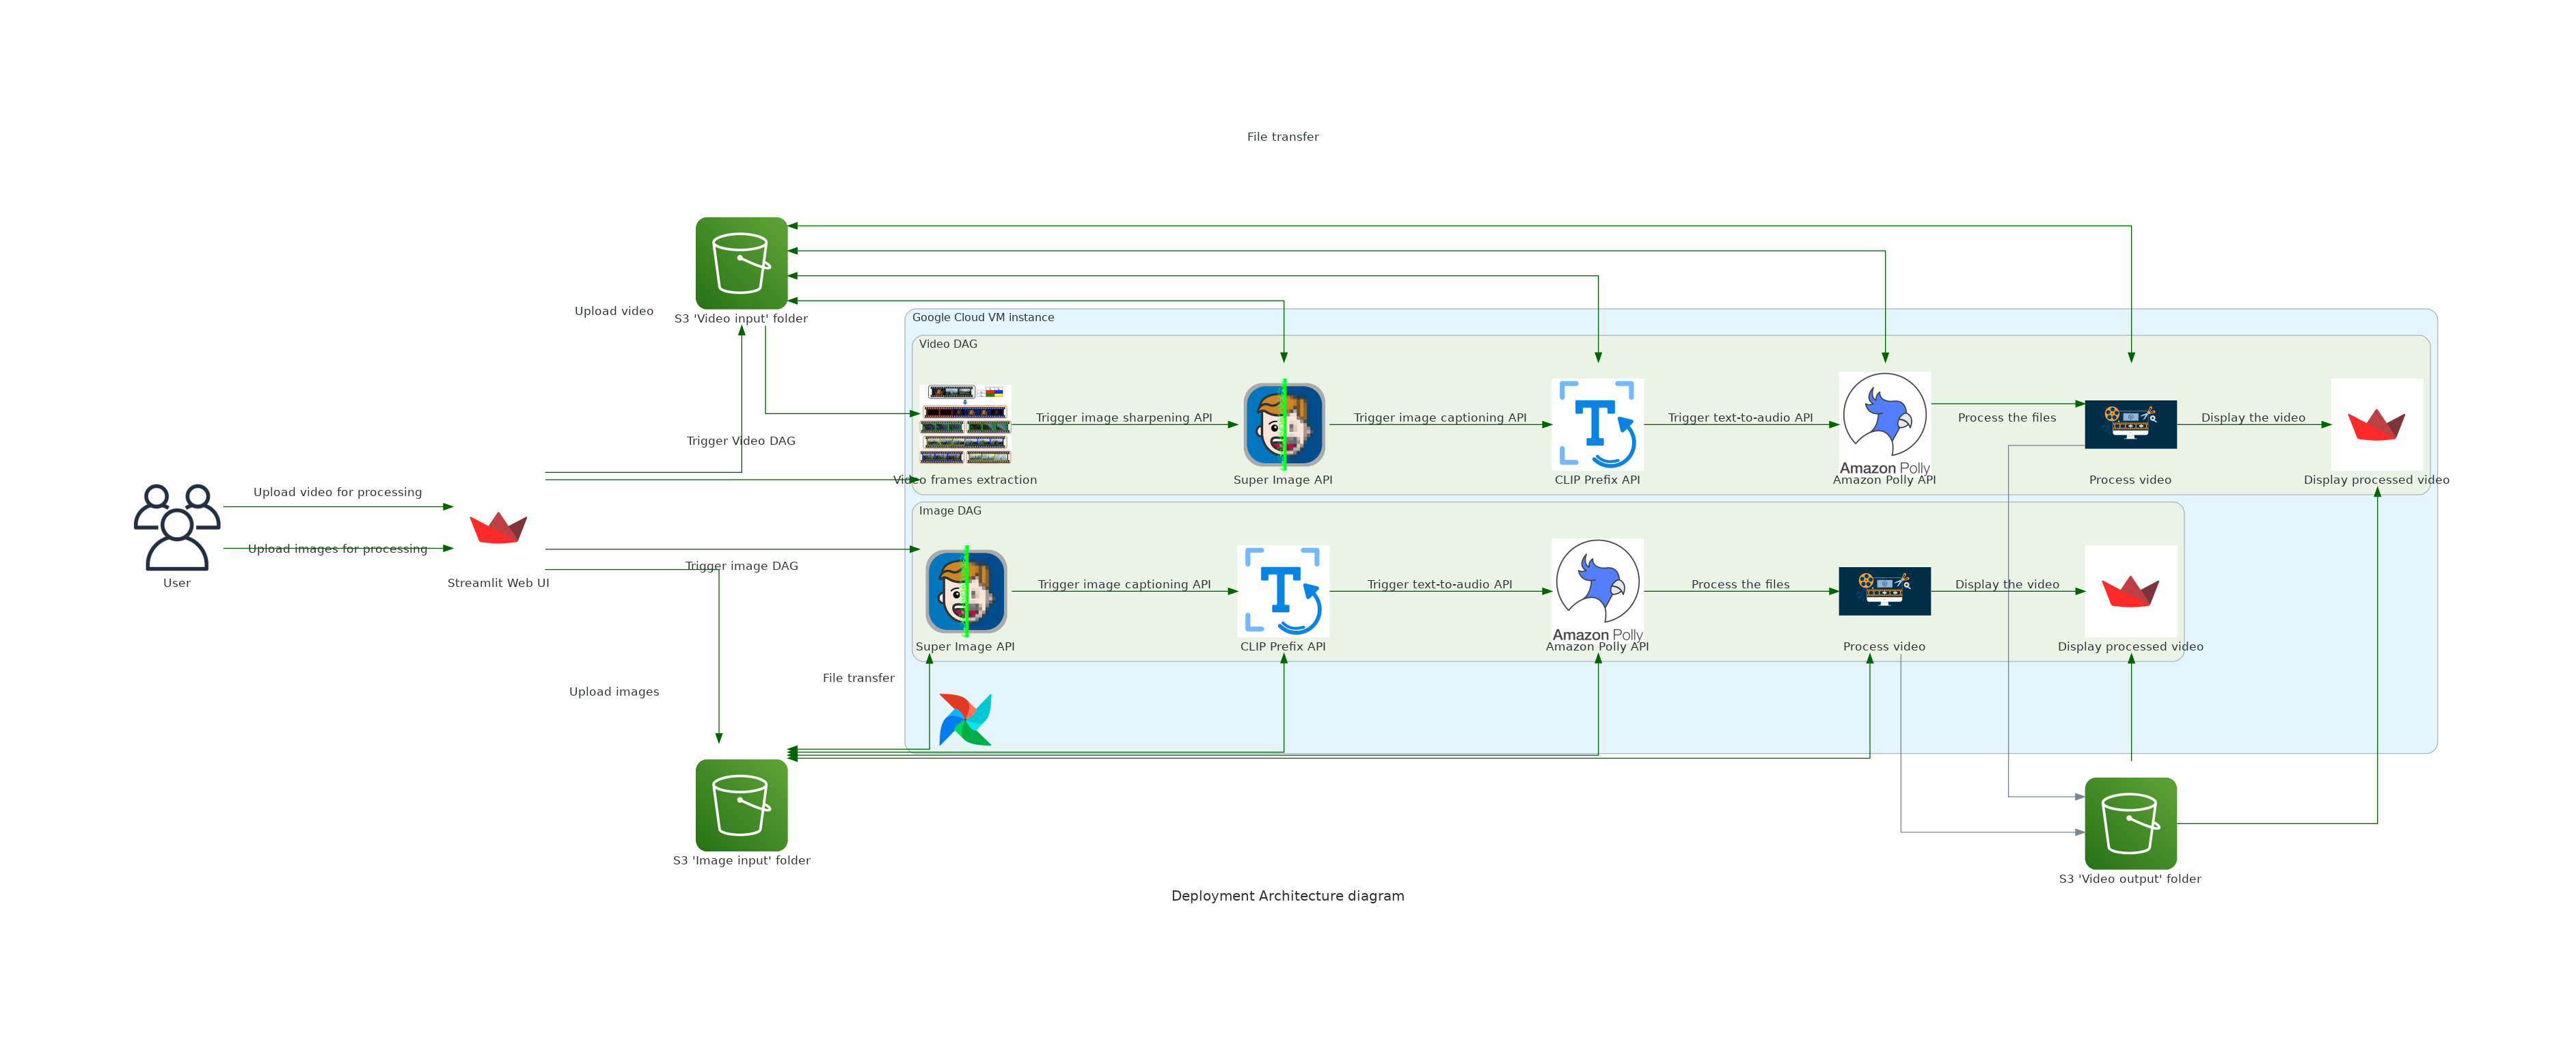2576x1040 pixels.
Task: Select the Super Image API icon in Image DAG
Action: pyautogui.click(x=966, y=591)
